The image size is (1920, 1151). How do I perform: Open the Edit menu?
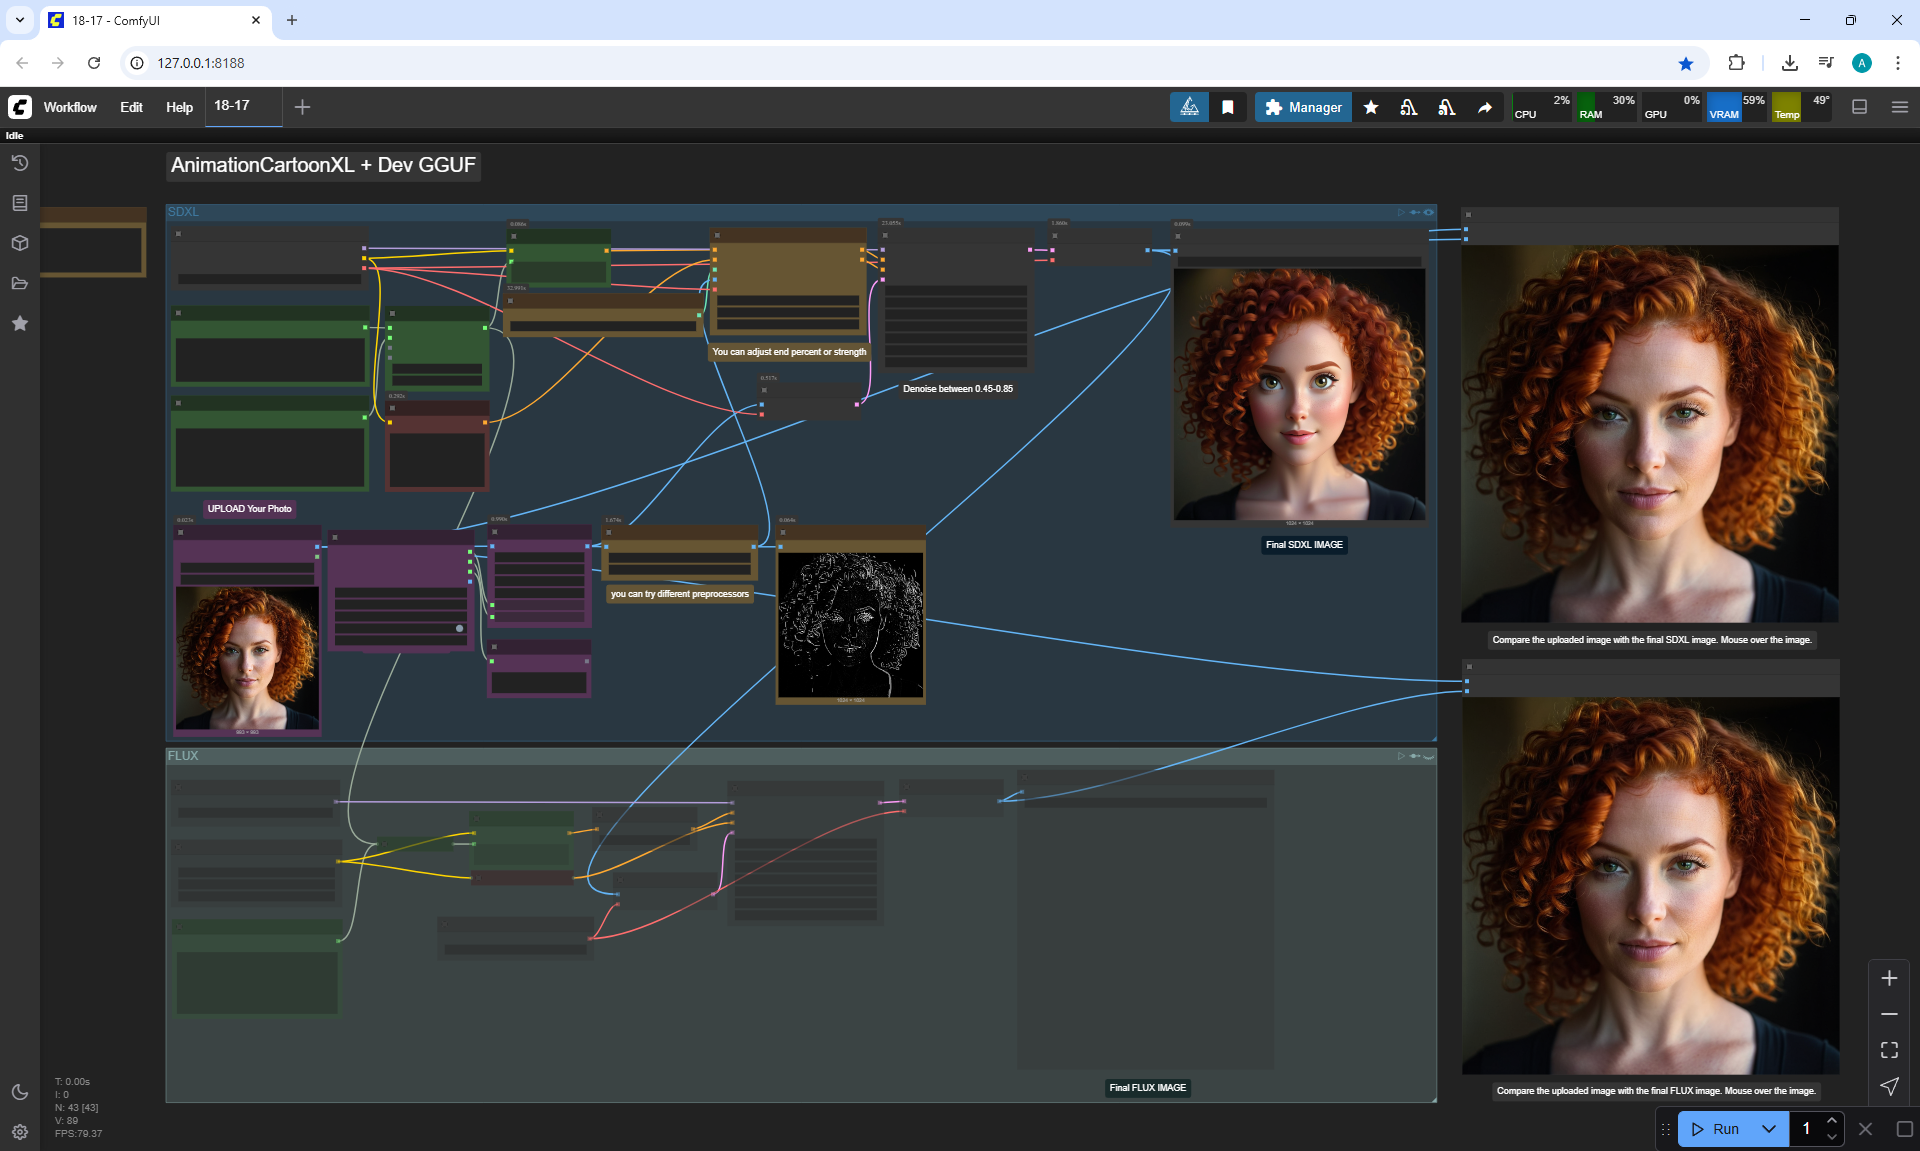pyautogui.click(x=131, y=107)
